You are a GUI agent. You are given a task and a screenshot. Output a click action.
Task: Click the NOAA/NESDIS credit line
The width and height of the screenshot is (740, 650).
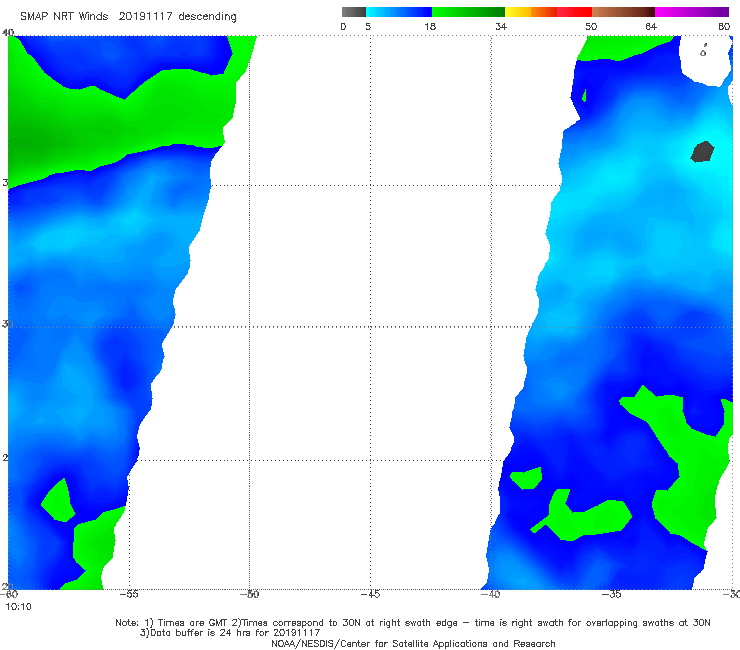pyautogui.click(x=413, y=644)
